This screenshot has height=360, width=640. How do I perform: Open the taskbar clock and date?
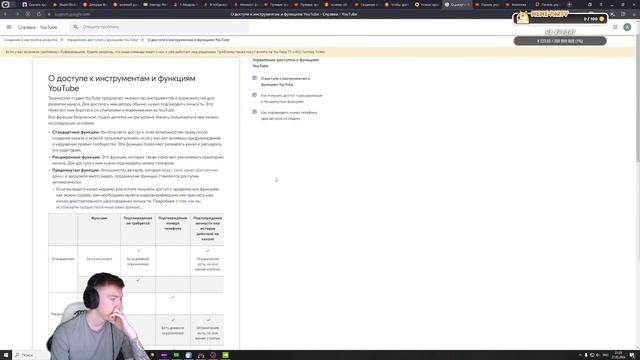coord(618,355)
